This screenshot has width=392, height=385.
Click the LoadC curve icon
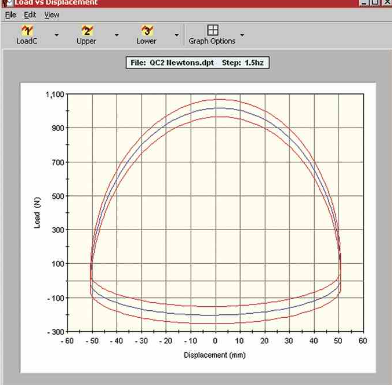point(27,31)
